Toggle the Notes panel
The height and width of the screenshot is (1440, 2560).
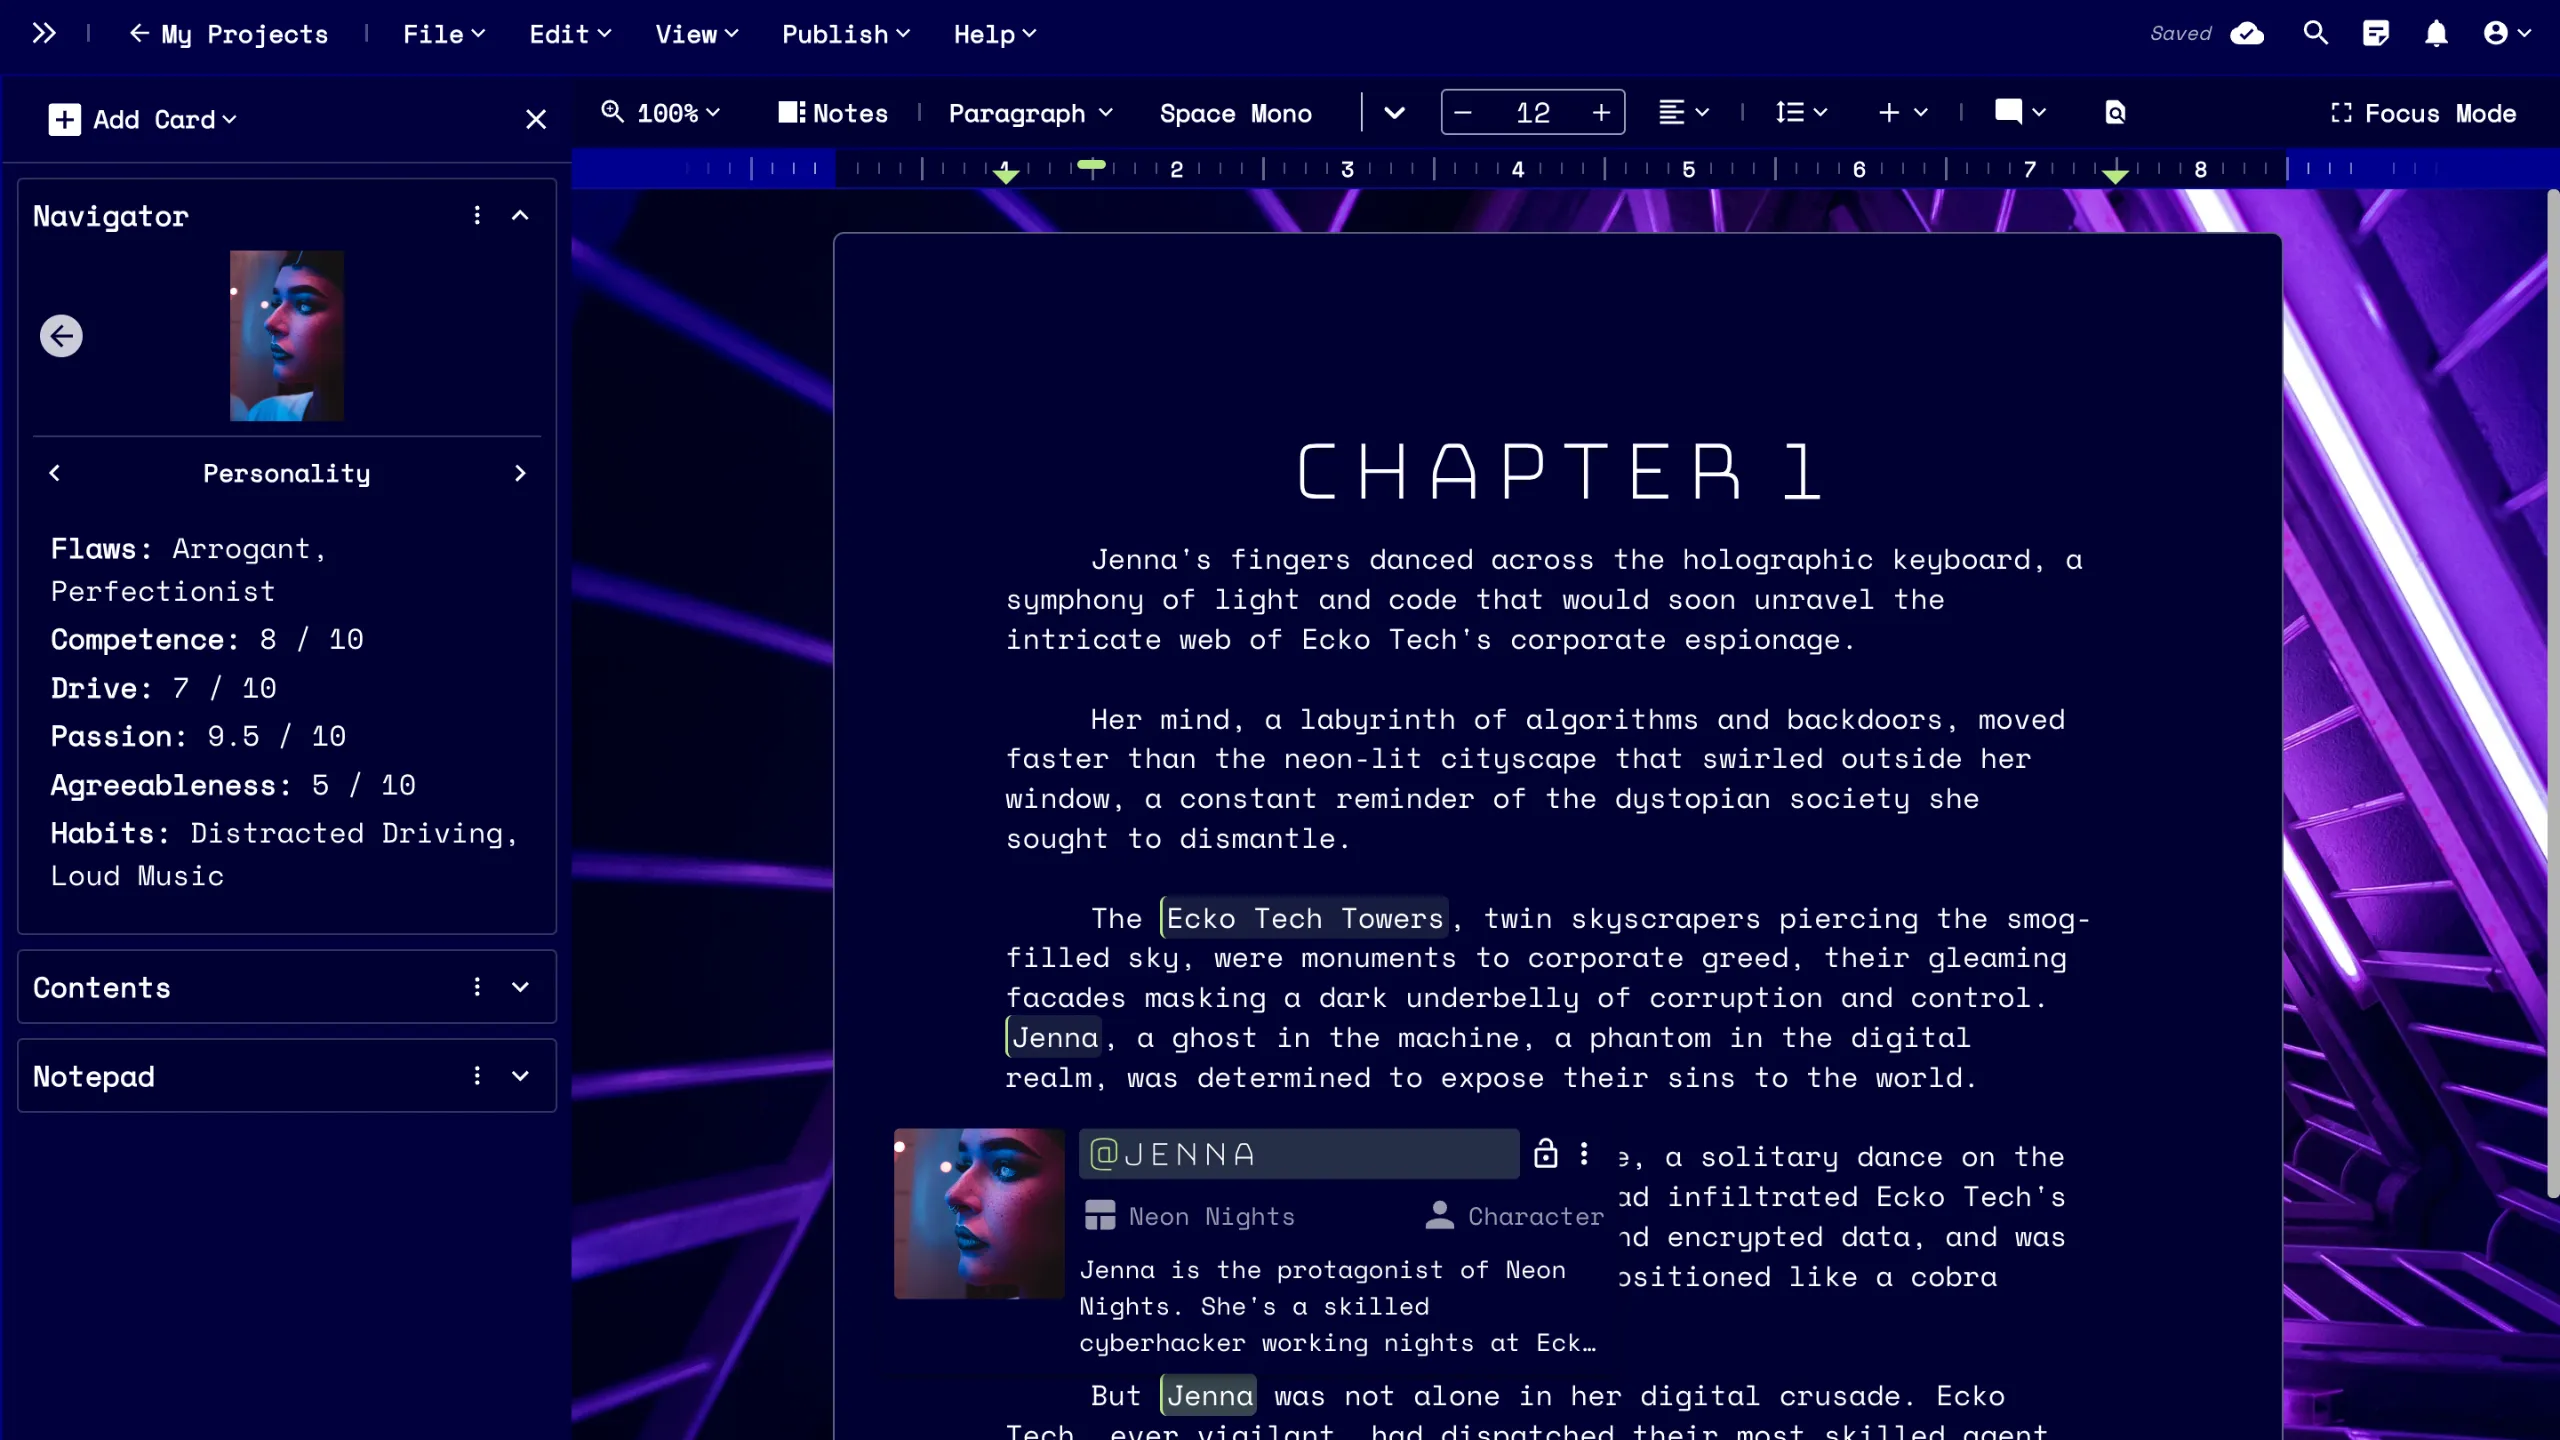pos(833,113)
